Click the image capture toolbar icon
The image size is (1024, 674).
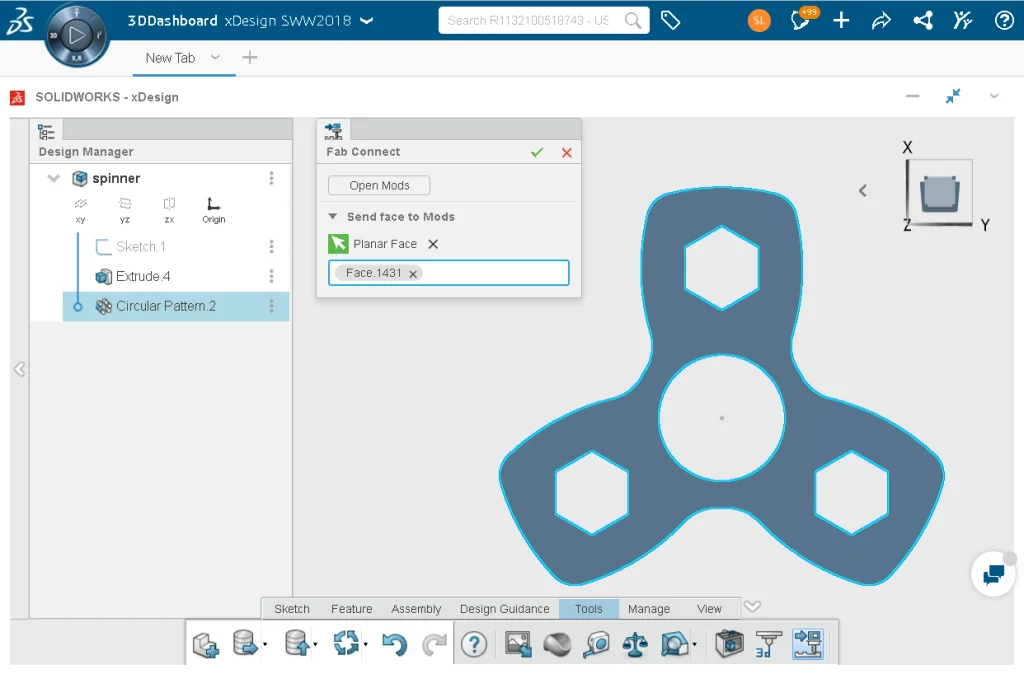pos(517,643)
